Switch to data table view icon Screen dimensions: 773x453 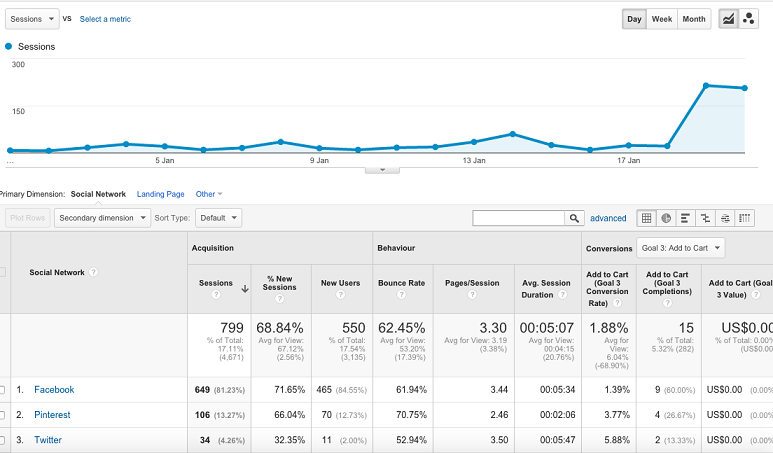pos(646,218)
